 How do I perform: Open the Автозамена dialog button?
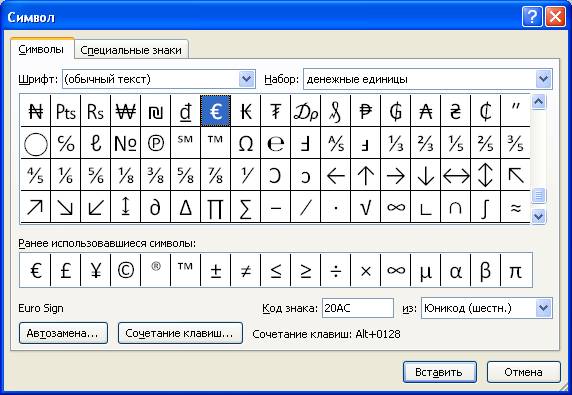click(63, 333)
